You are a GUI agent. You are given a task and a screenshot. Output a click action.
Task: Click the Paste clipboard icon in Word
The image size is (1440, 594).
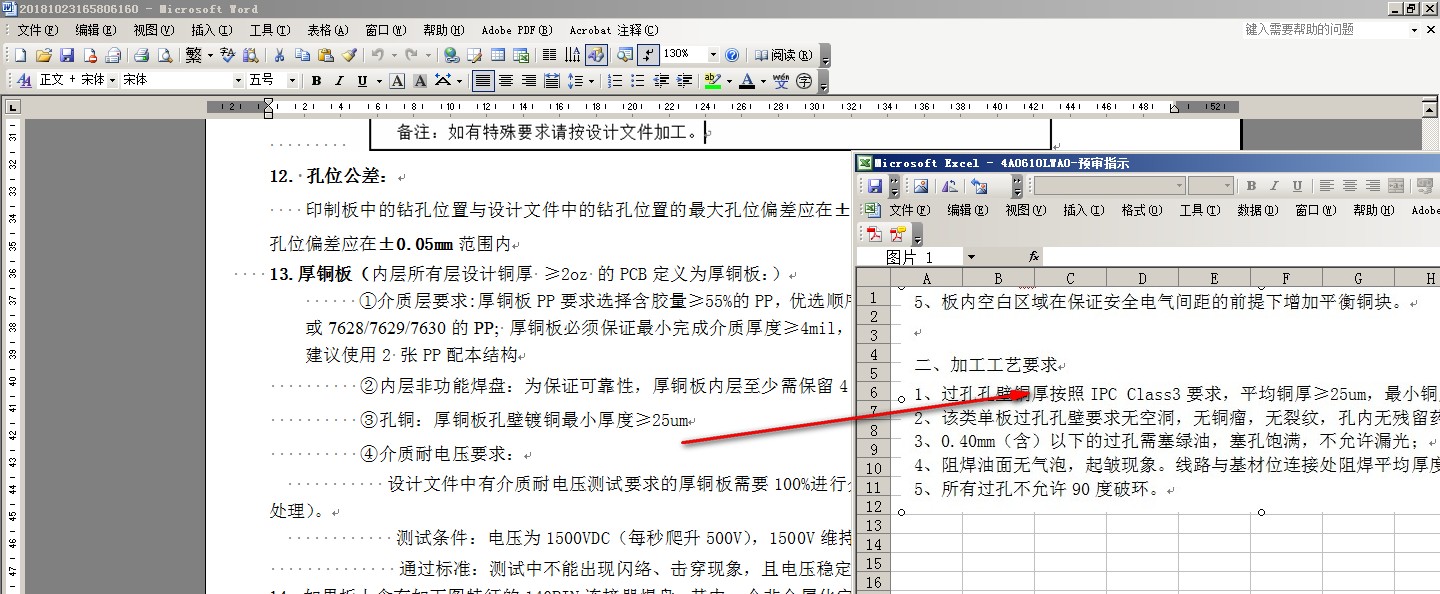(x=326, y=55)
